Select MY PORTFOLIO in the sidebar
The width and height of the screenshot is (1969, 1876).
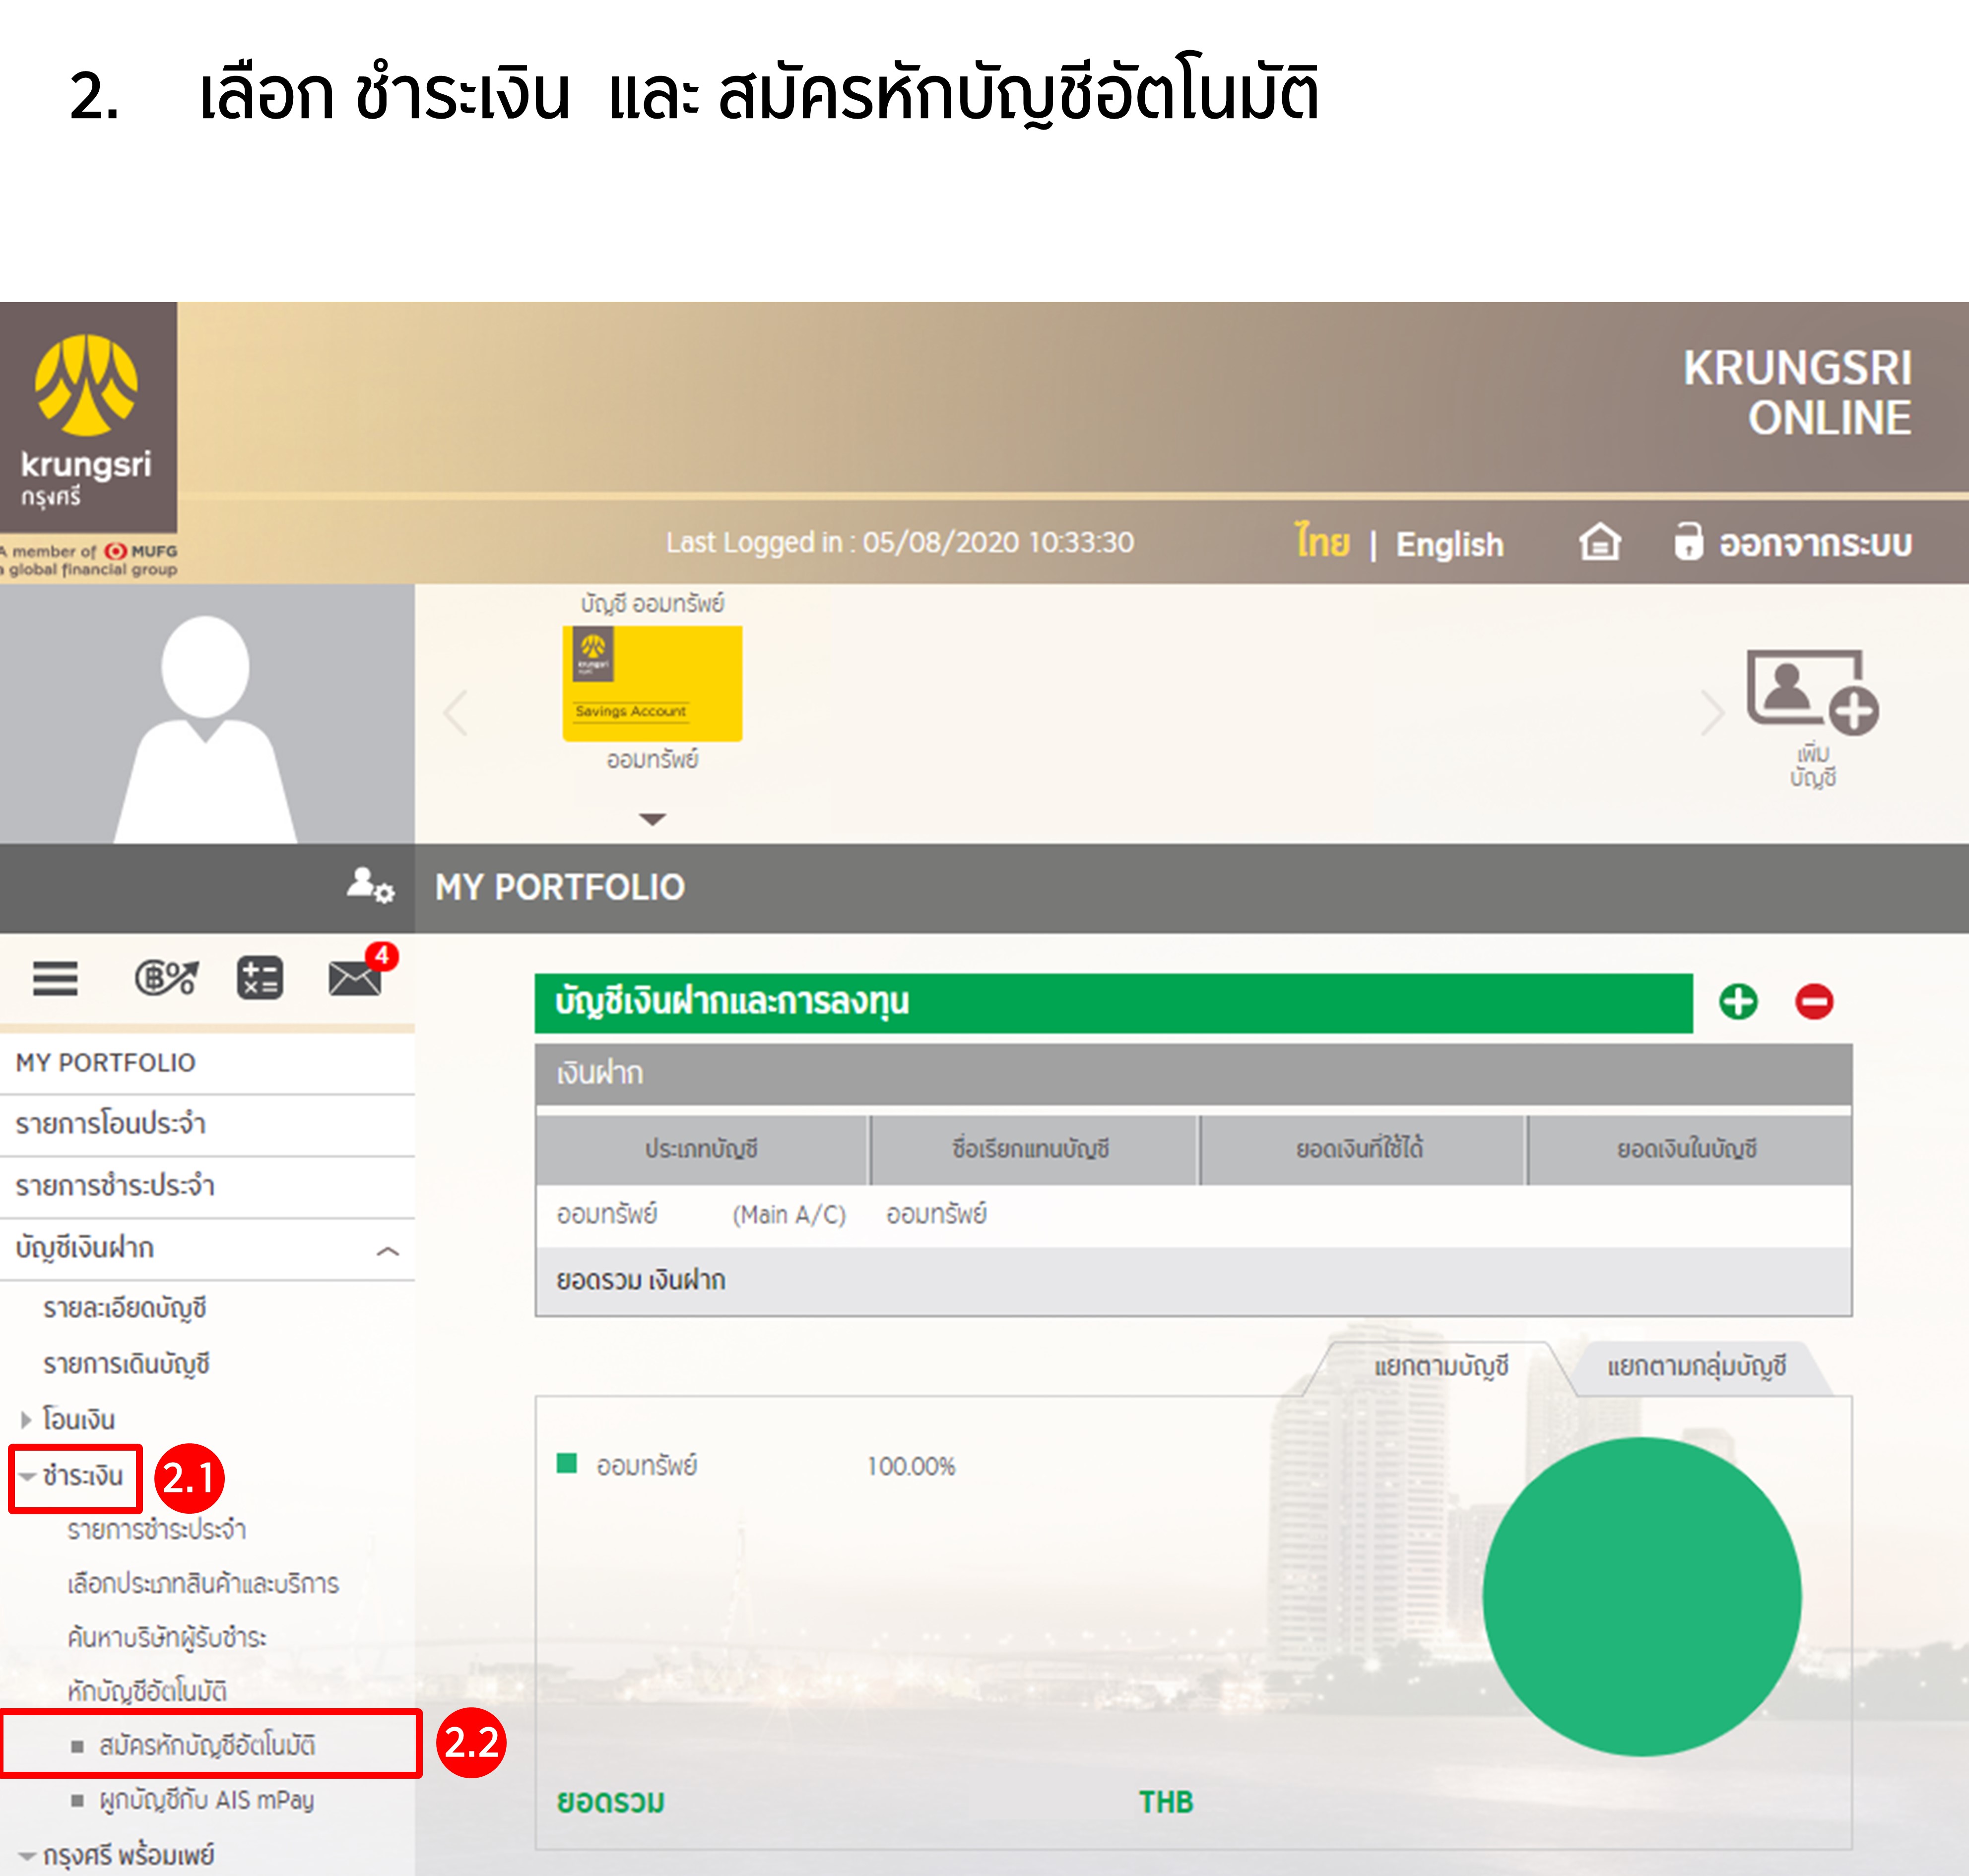(x=207, y=1063)
